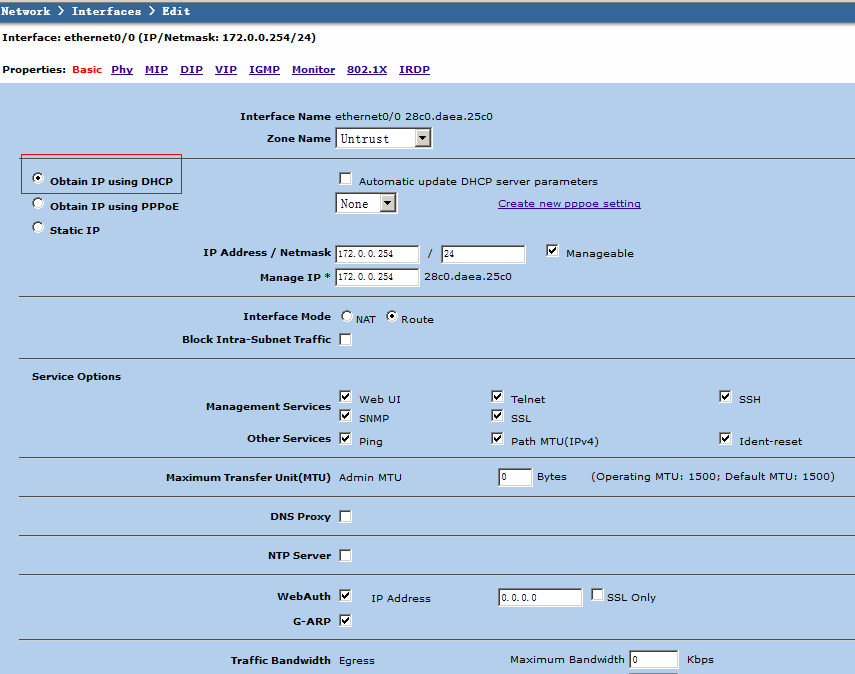Enable Block Intra-Subnet Traffic
The image size is (855, 674).
346,339
